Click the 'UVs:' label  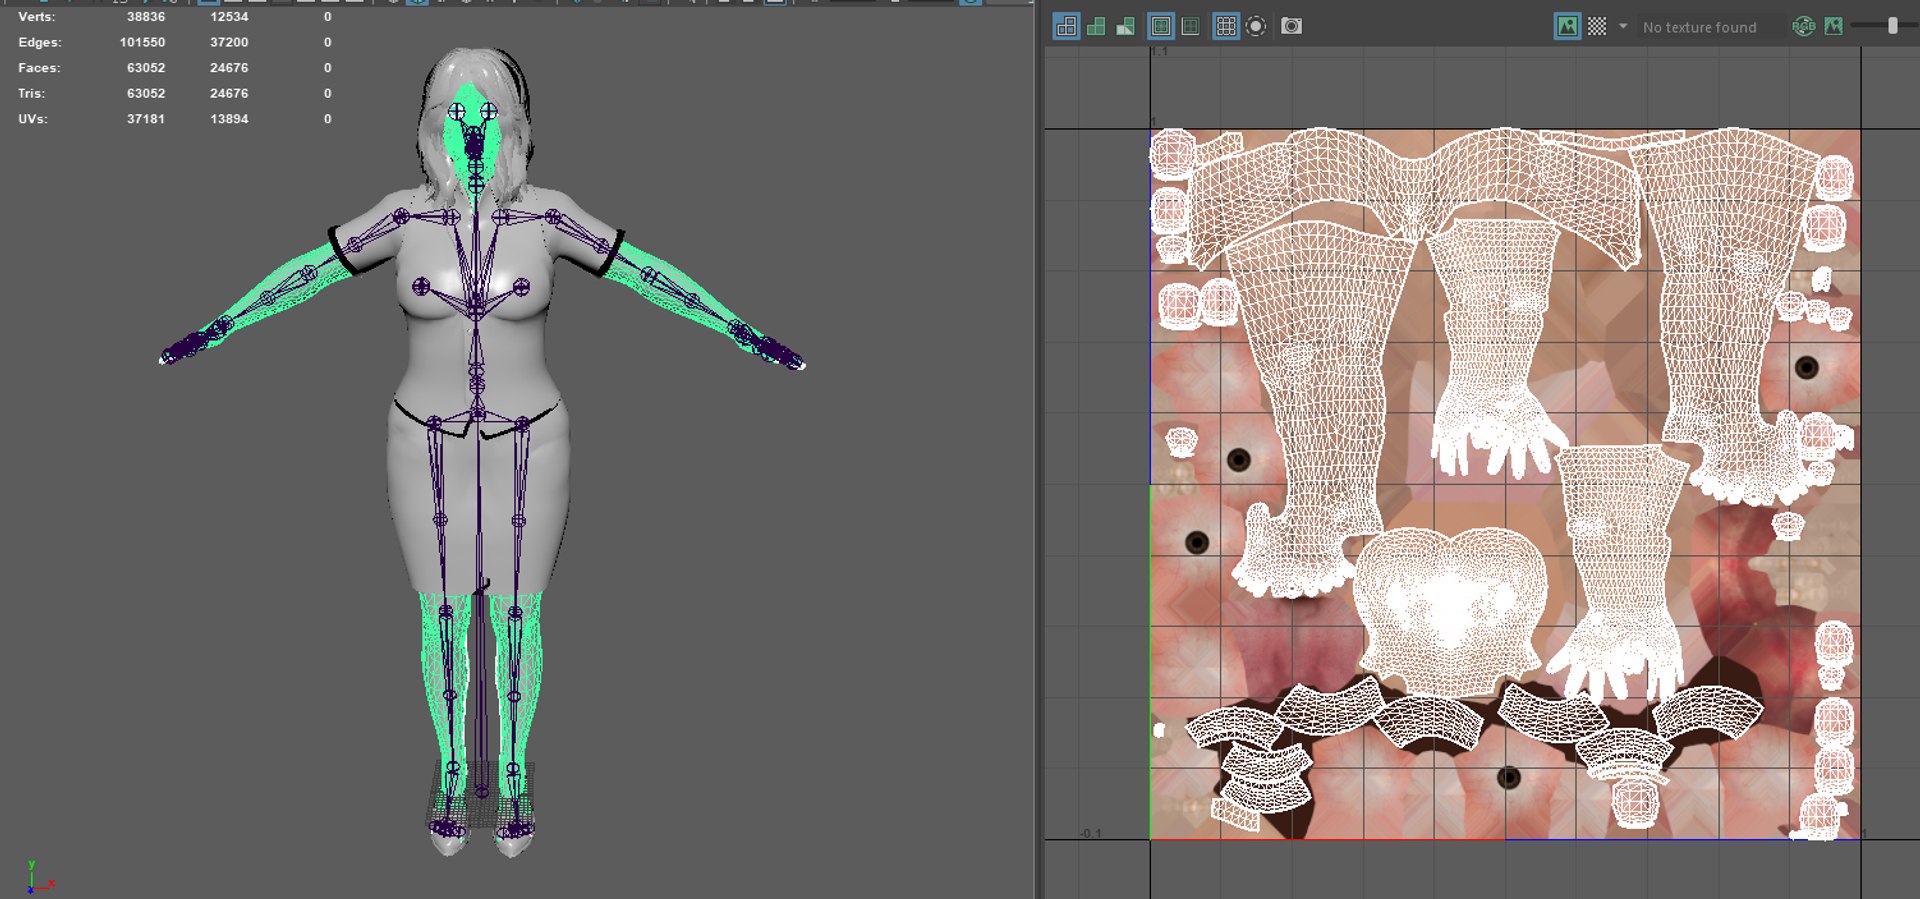point(33,119)
